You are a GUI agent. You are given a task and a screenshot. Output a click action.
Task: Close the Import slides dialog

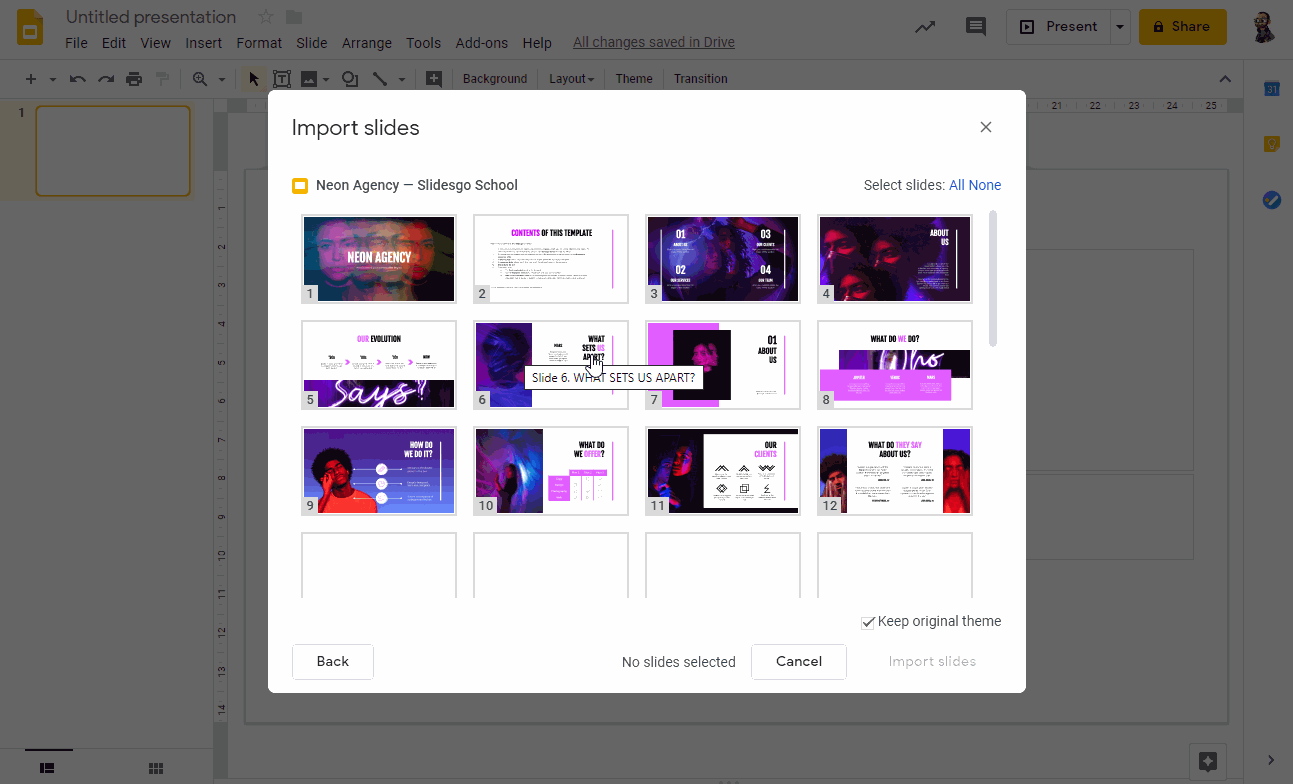(x=986, y=127)
